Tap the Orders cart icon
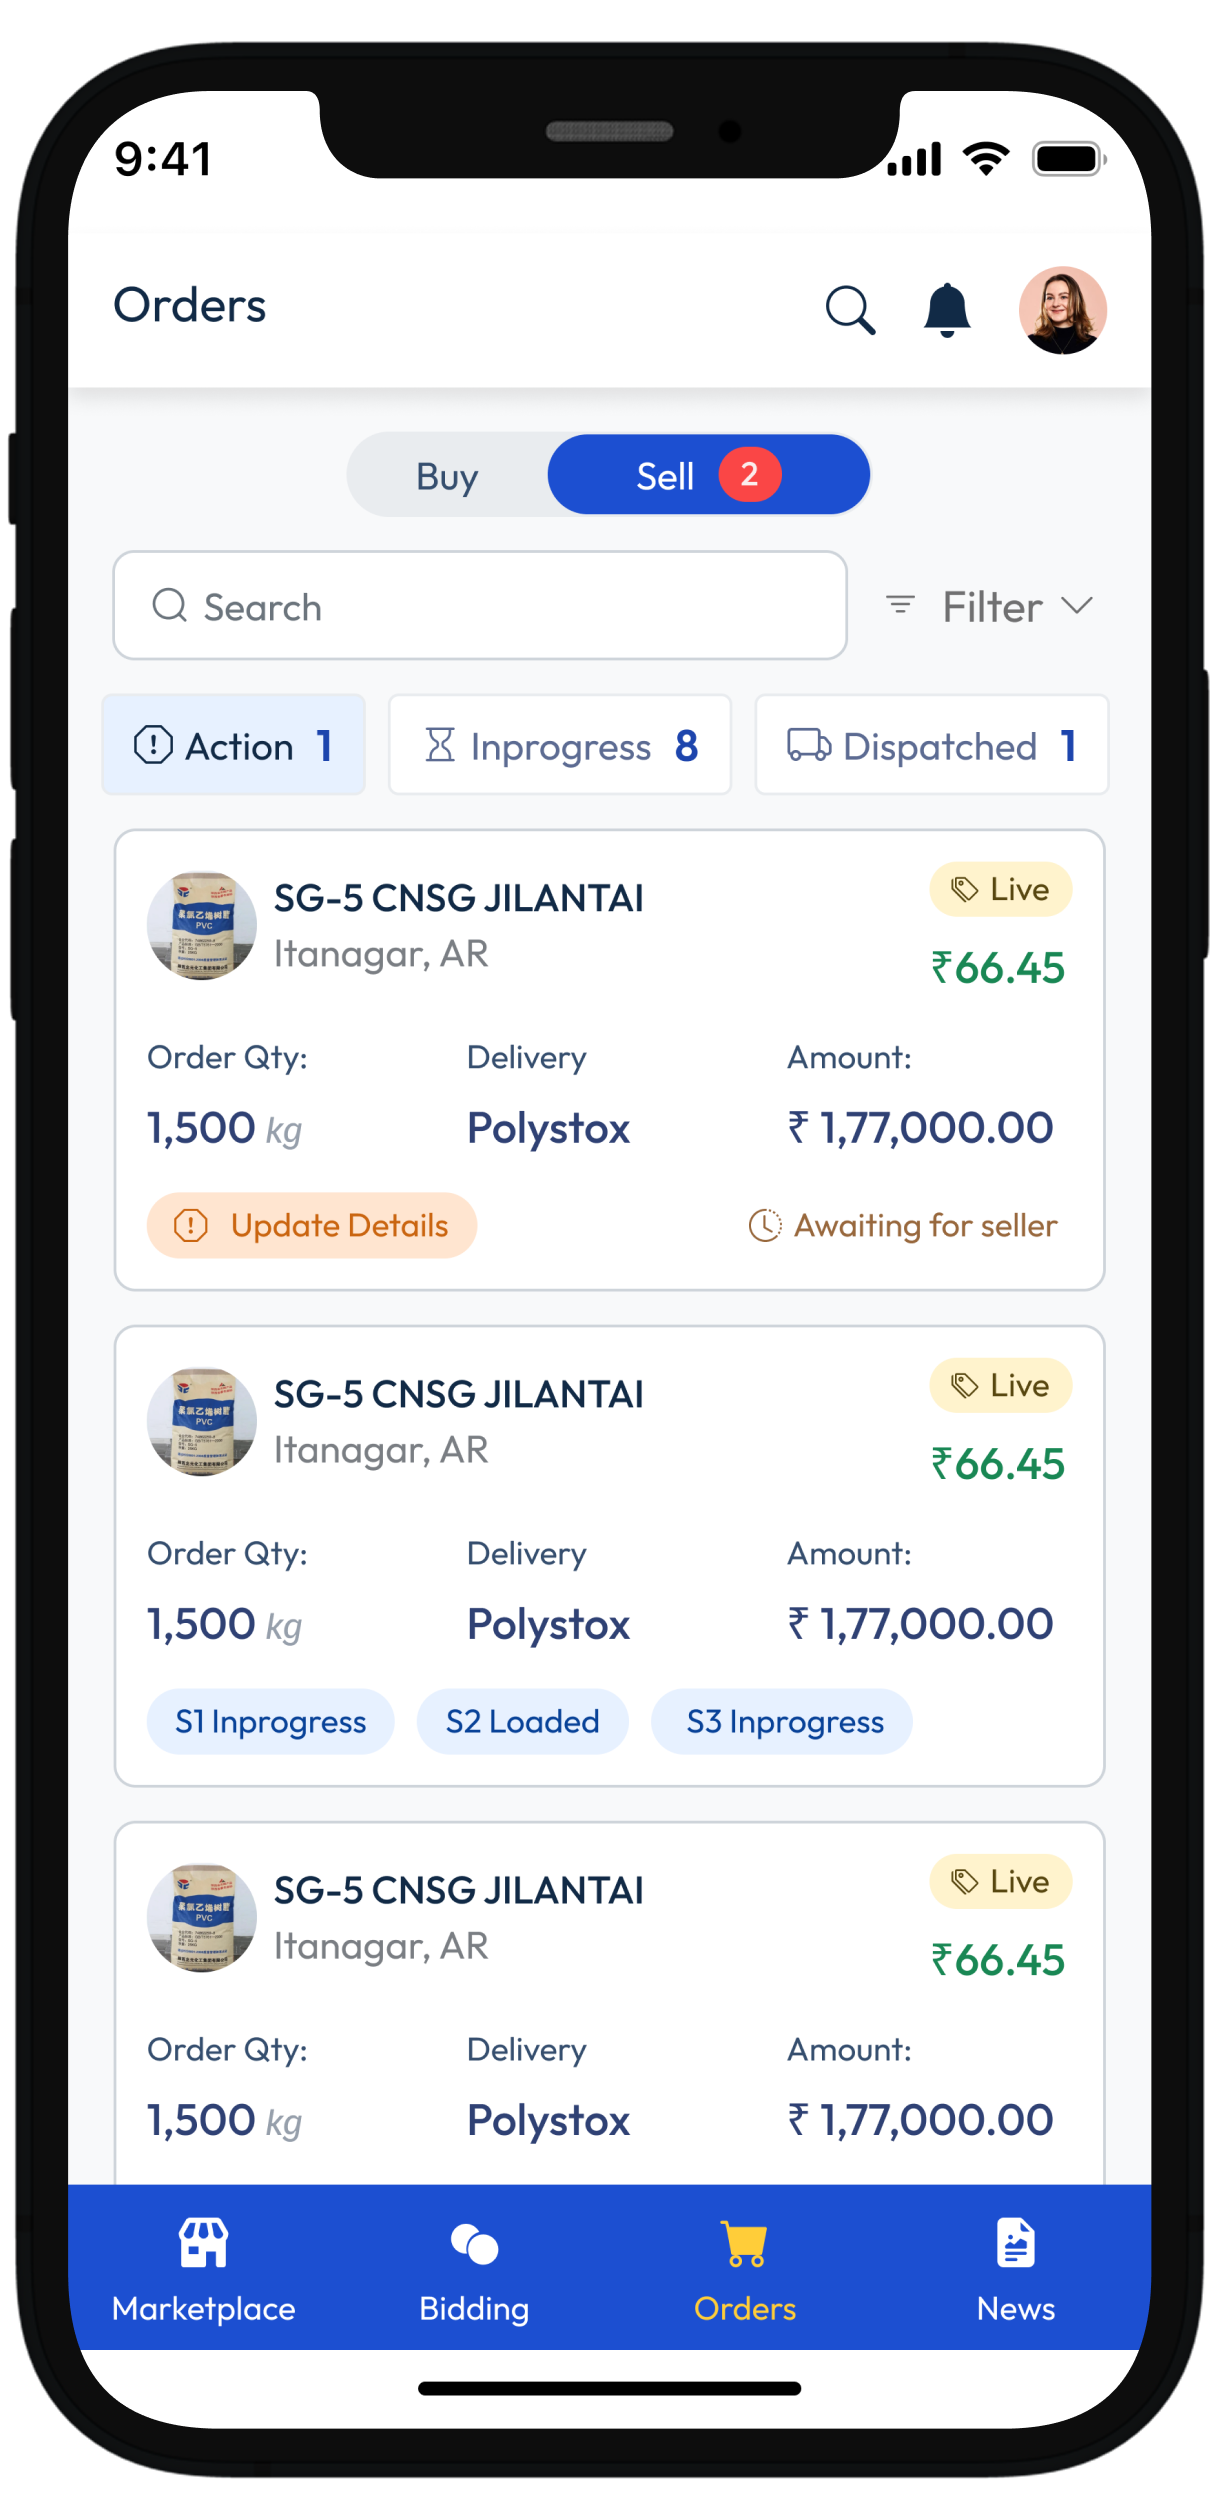Image resolution: width=1216 pixels, height=2517 pixels. click(745, 2244)
